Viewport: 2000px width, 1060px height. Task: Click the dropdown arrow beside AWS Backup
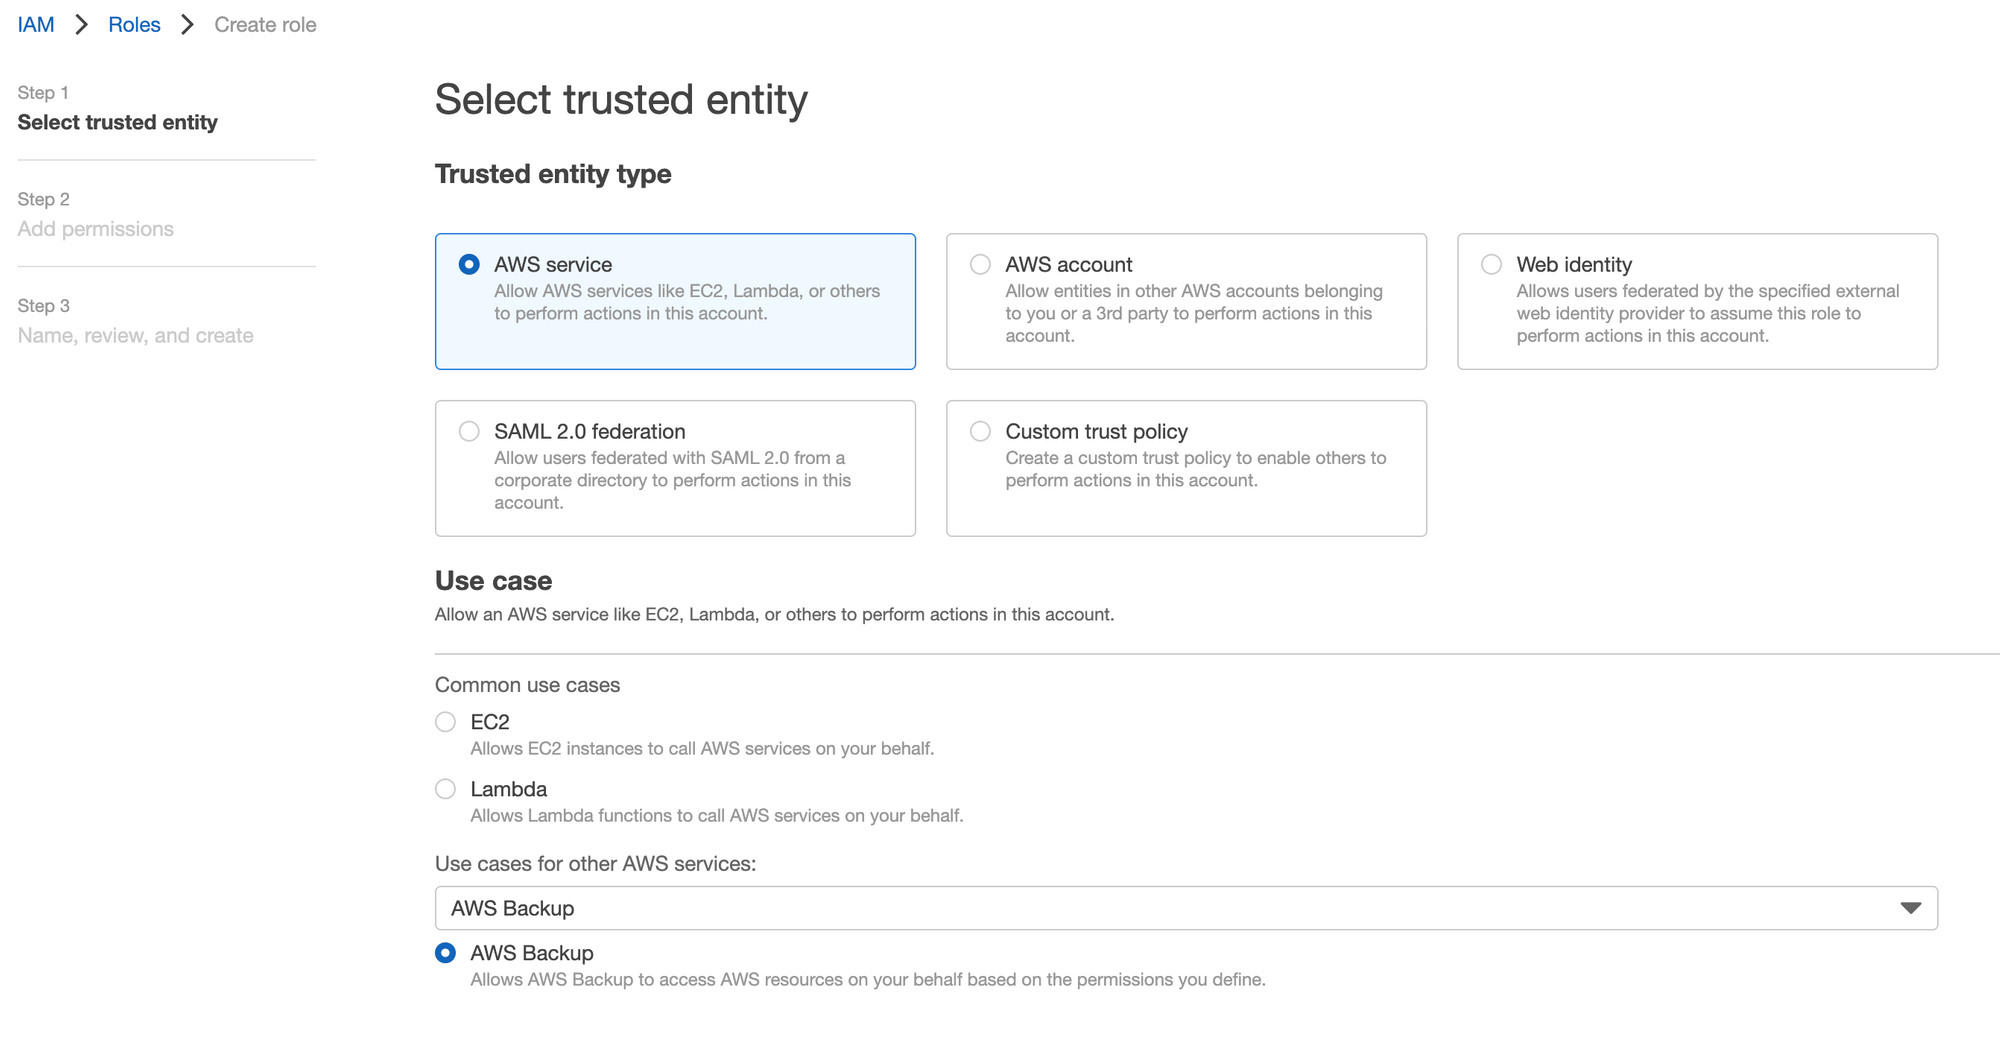[1910, 908]
